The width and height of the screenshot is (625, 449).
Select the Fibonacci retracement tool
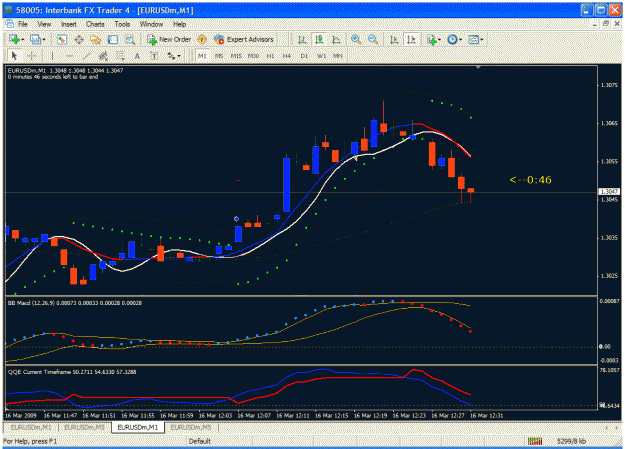coord(120,56)
